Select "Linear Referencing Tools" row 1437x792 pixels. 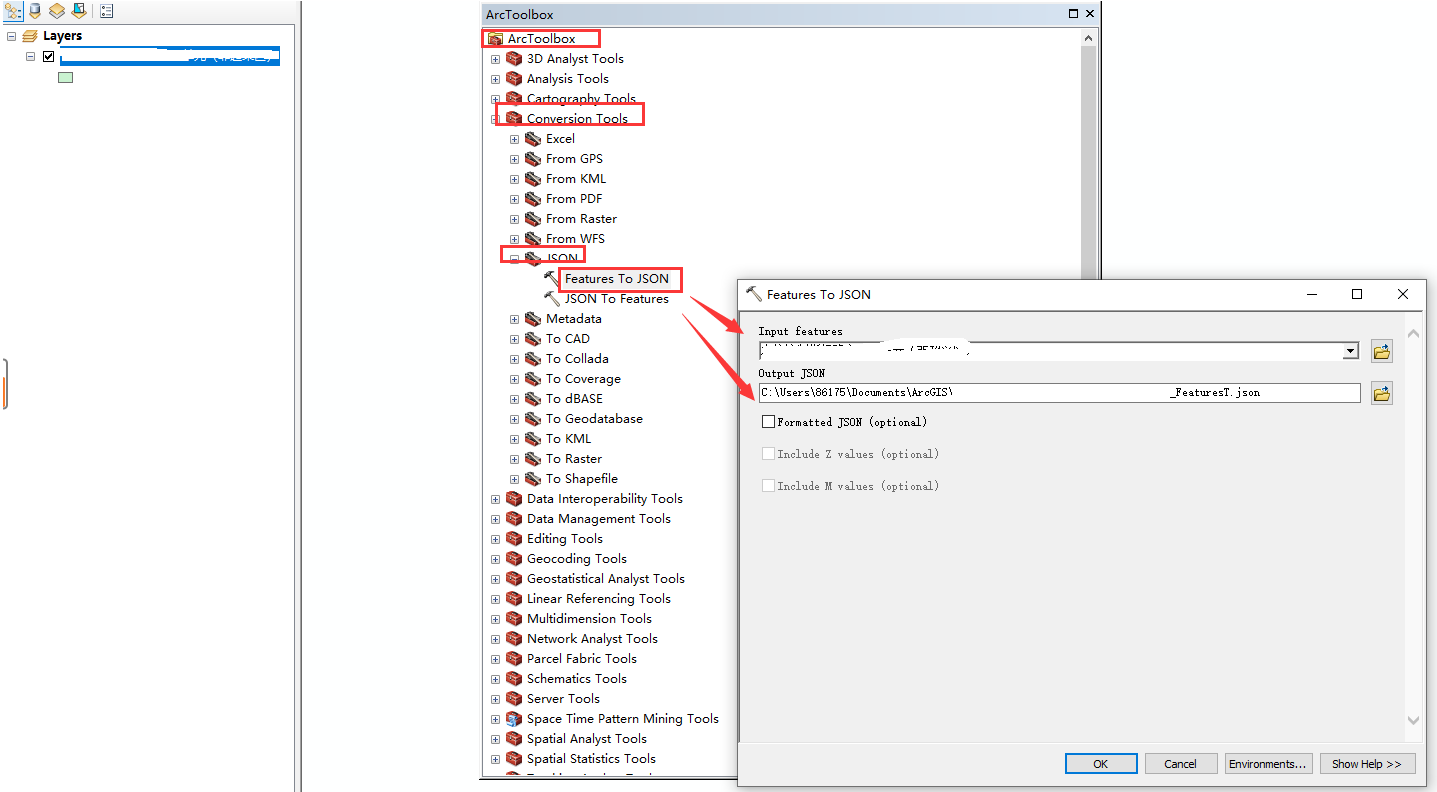pos(598,599)
